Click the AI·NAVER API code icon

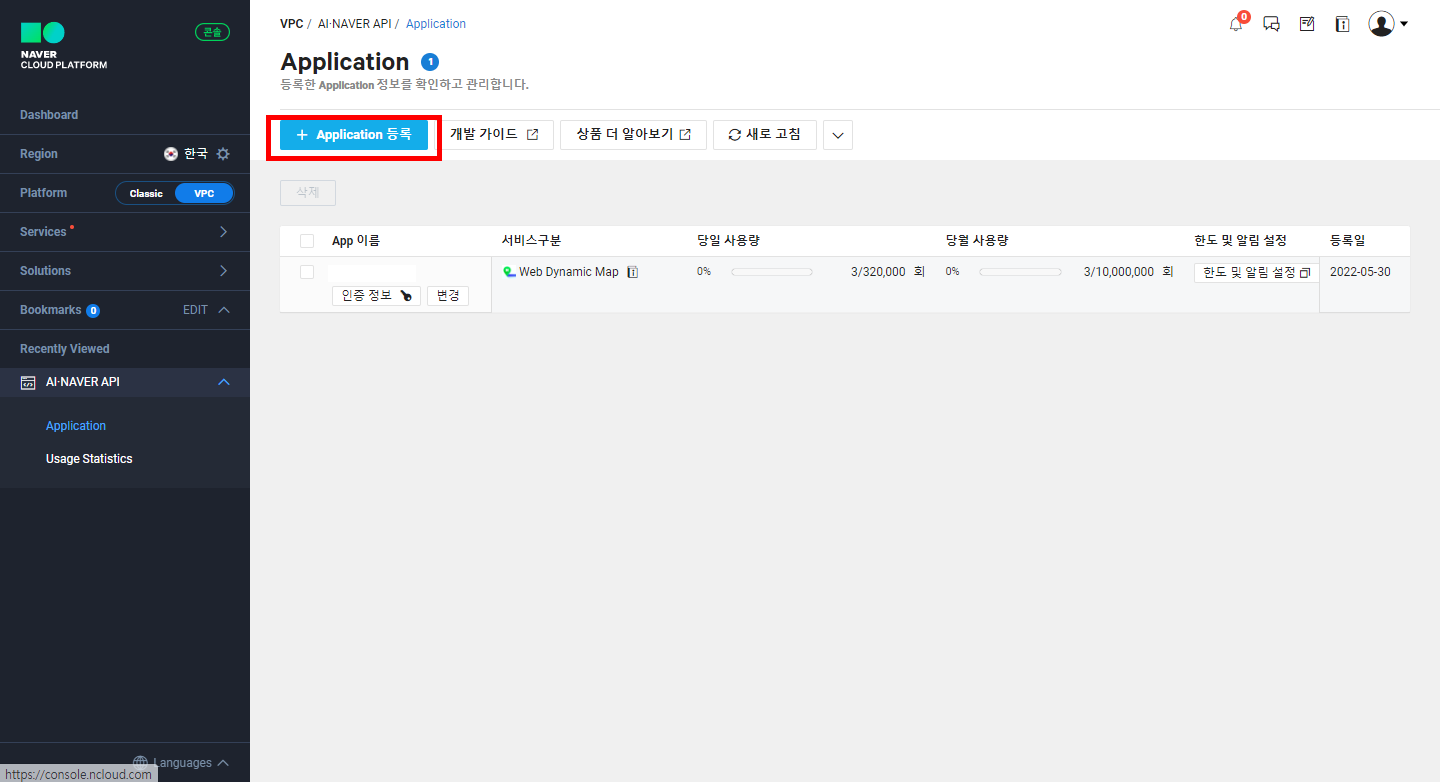[28, 382]
